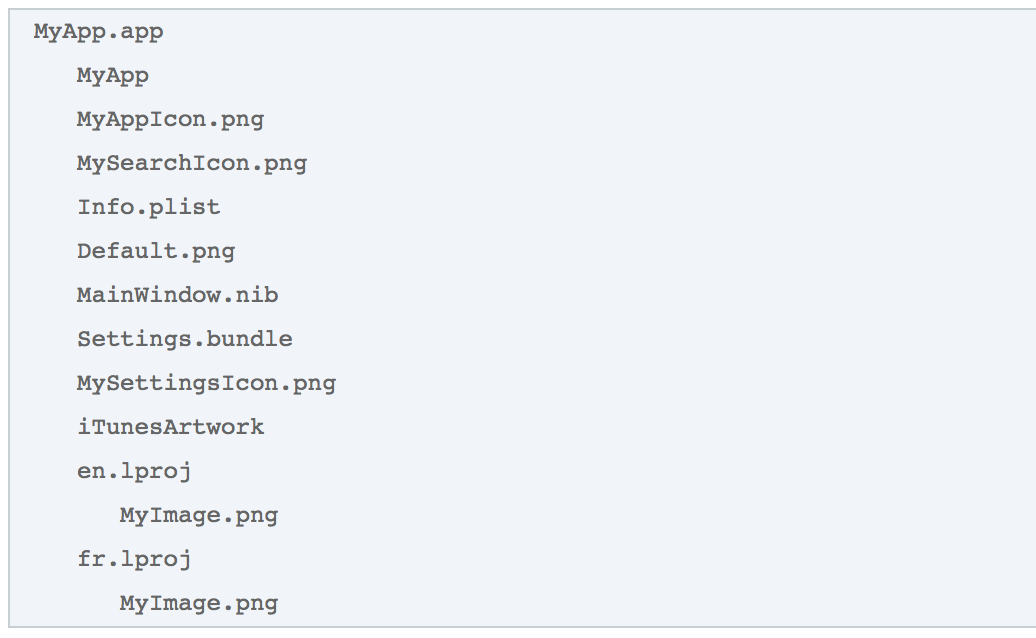The width and height of the screenshot is (1036, 638).
Task: Click the en.lproj folder line
Action: [134, 471]
